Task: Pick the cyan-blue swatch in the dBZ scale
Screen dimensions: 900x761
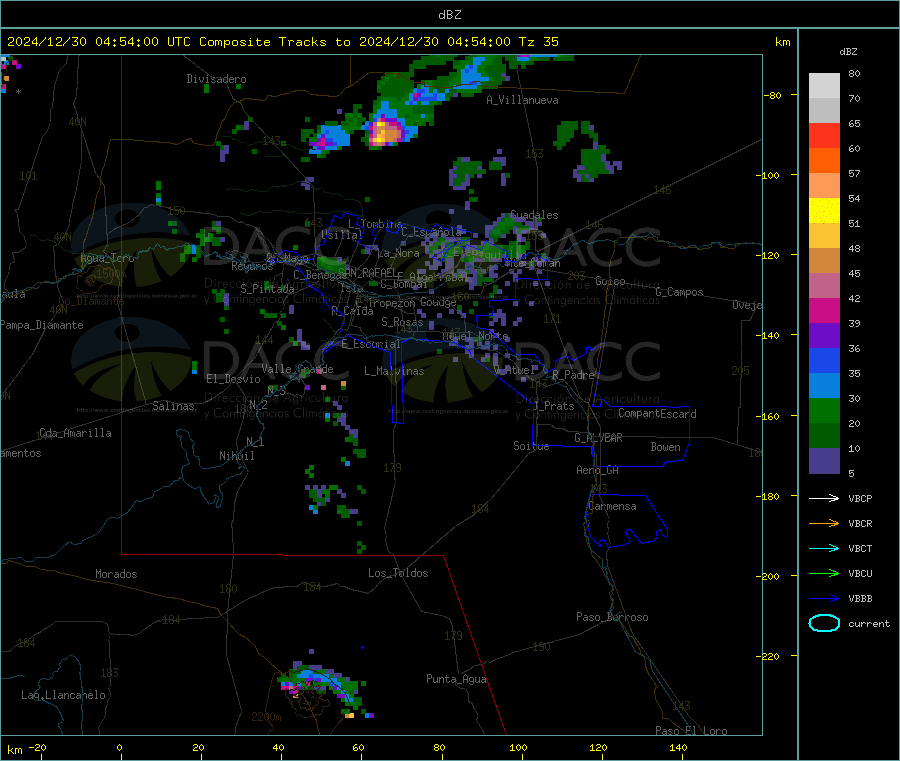Action: pos(824,386)
